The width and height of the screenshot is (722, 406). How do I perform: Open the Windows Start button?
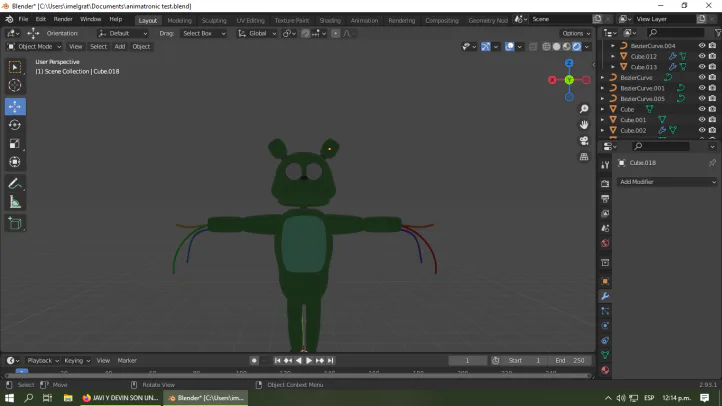point(9,398)
